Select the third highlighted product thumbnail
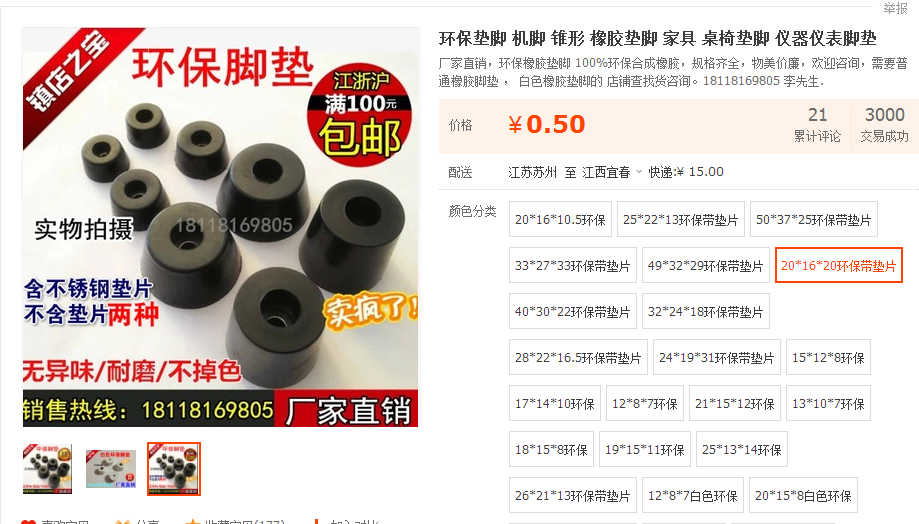 pos(174,468)
